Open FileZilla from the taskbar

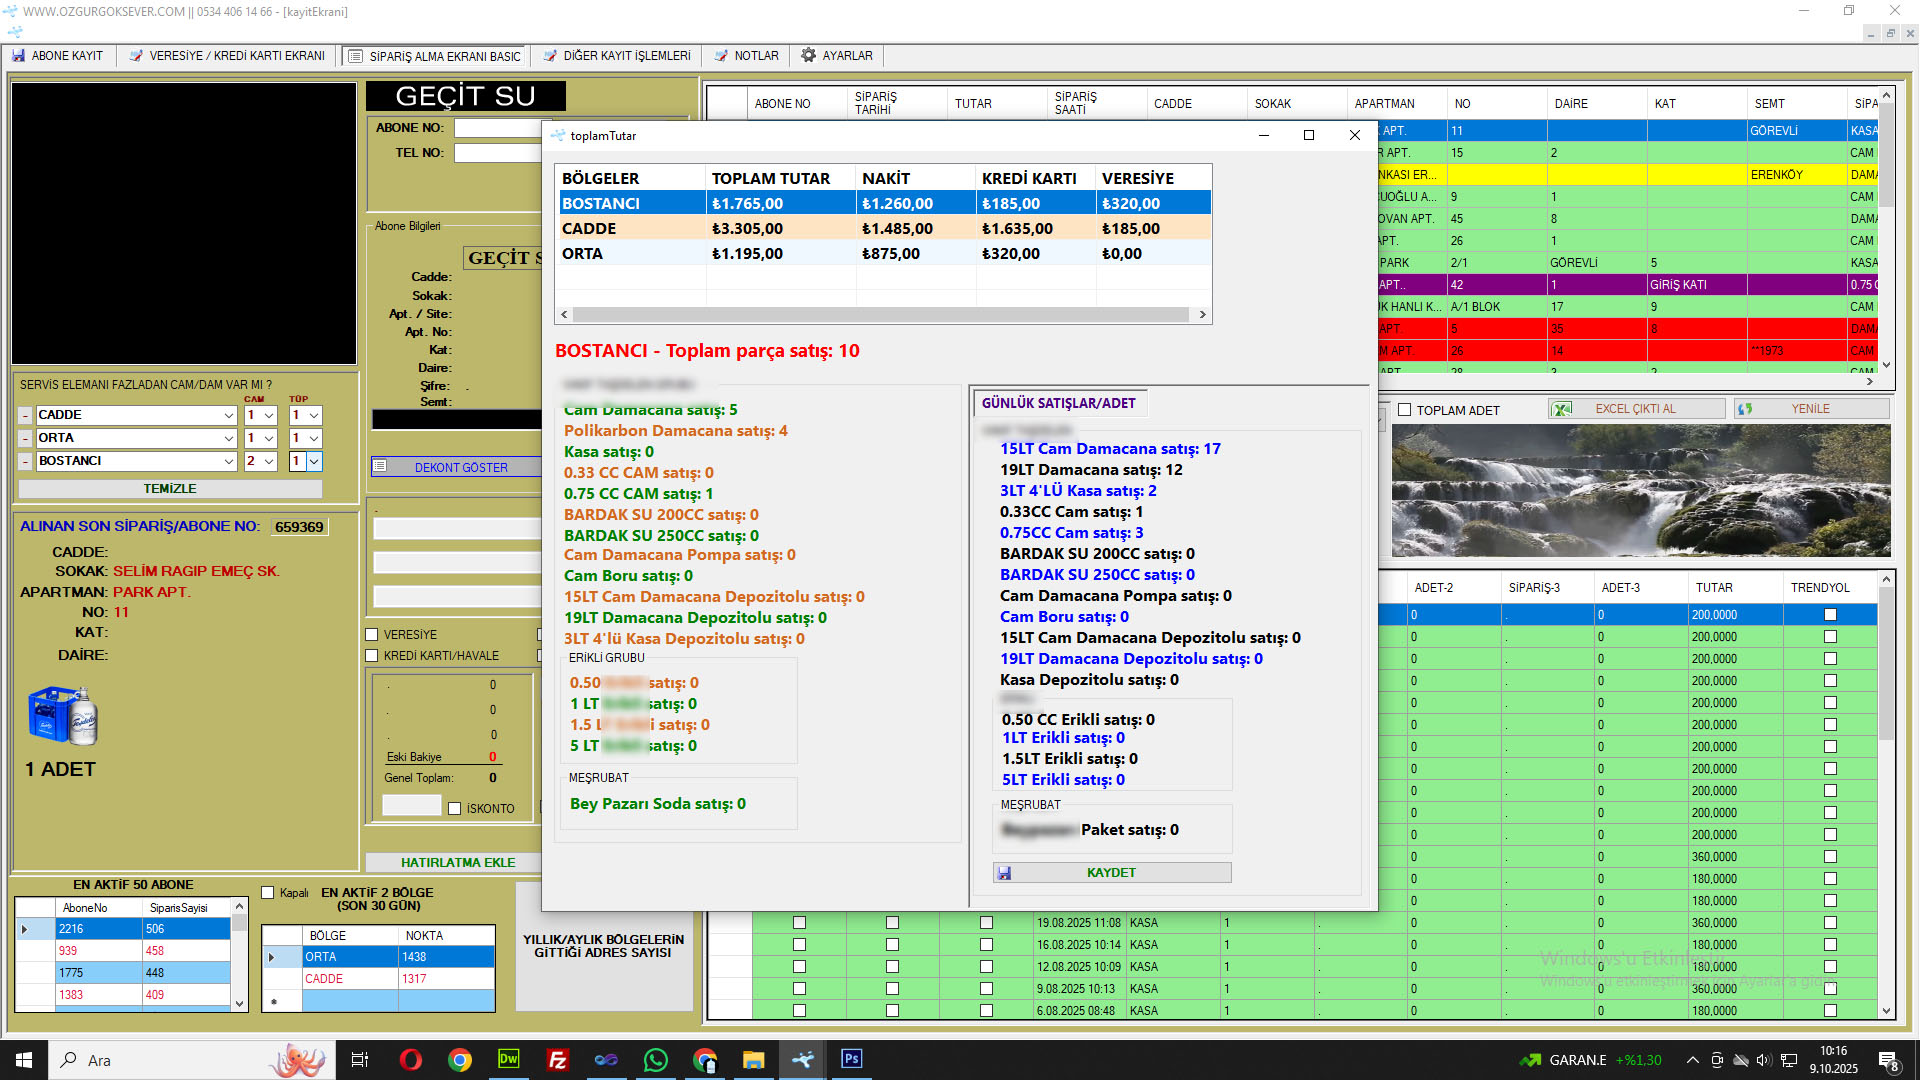[x=558, y=1060]
